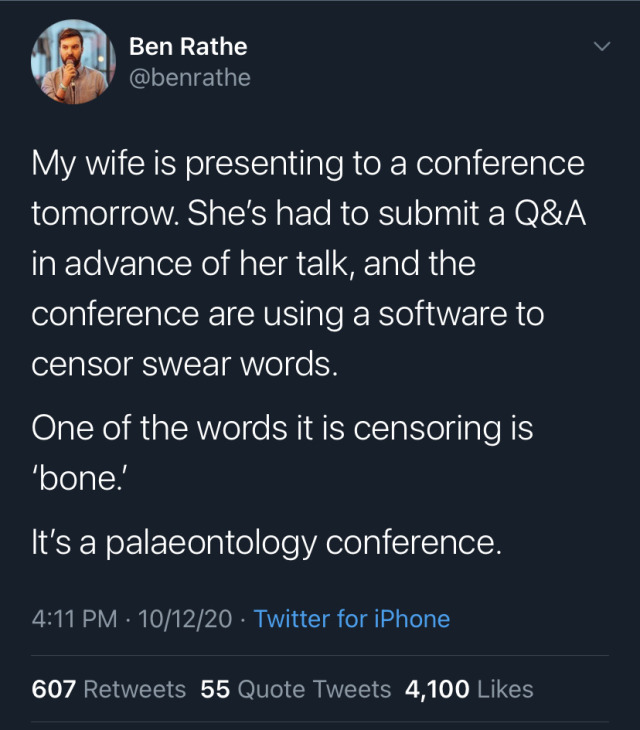Open the Twitter for iPhone source link

352,619
